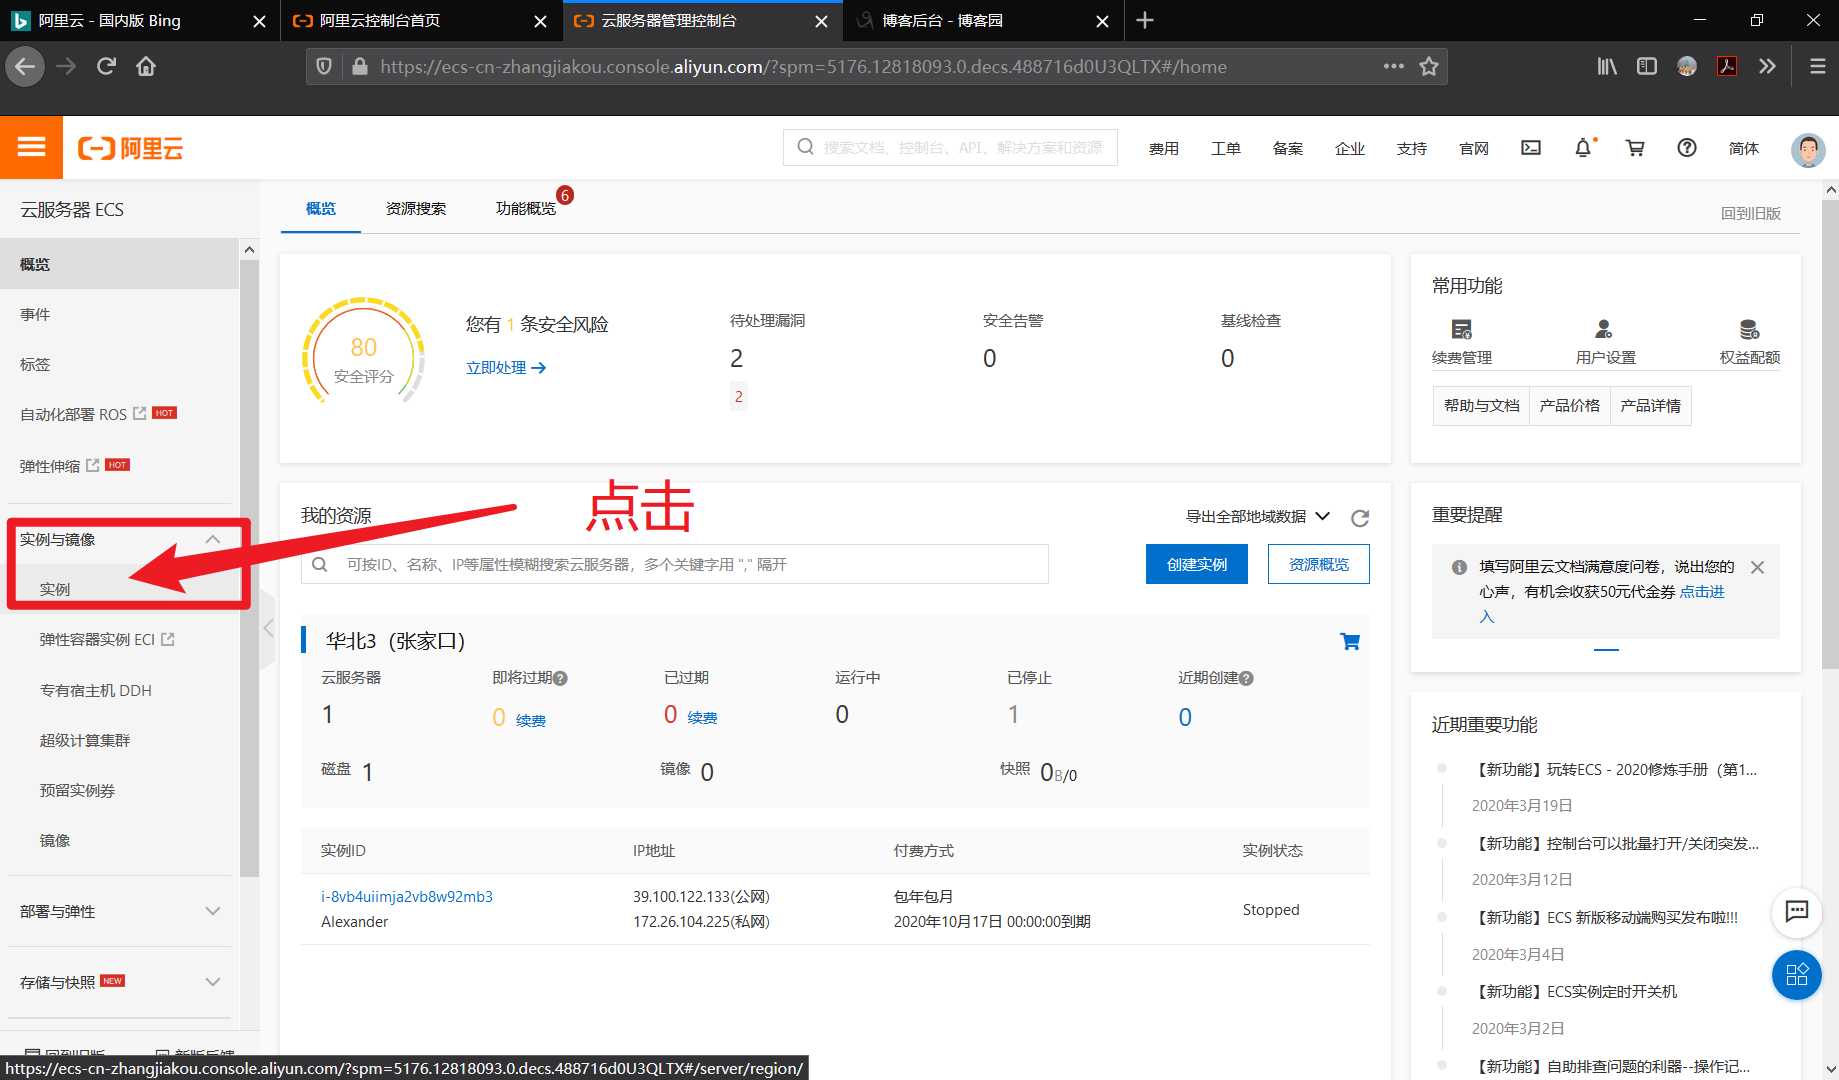
Task: Click the blue cart icon for 华北3 region
Action: click(x=1350, y=641)
